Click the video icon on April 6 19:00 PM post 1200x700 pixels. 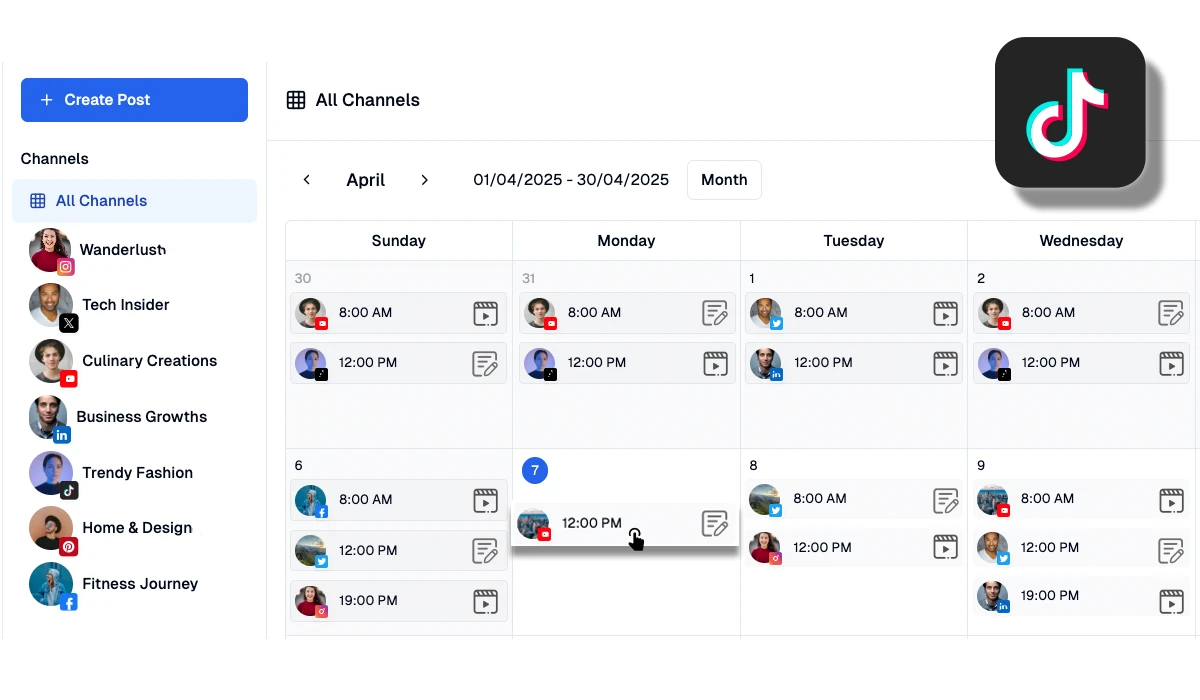click(485, 601)
